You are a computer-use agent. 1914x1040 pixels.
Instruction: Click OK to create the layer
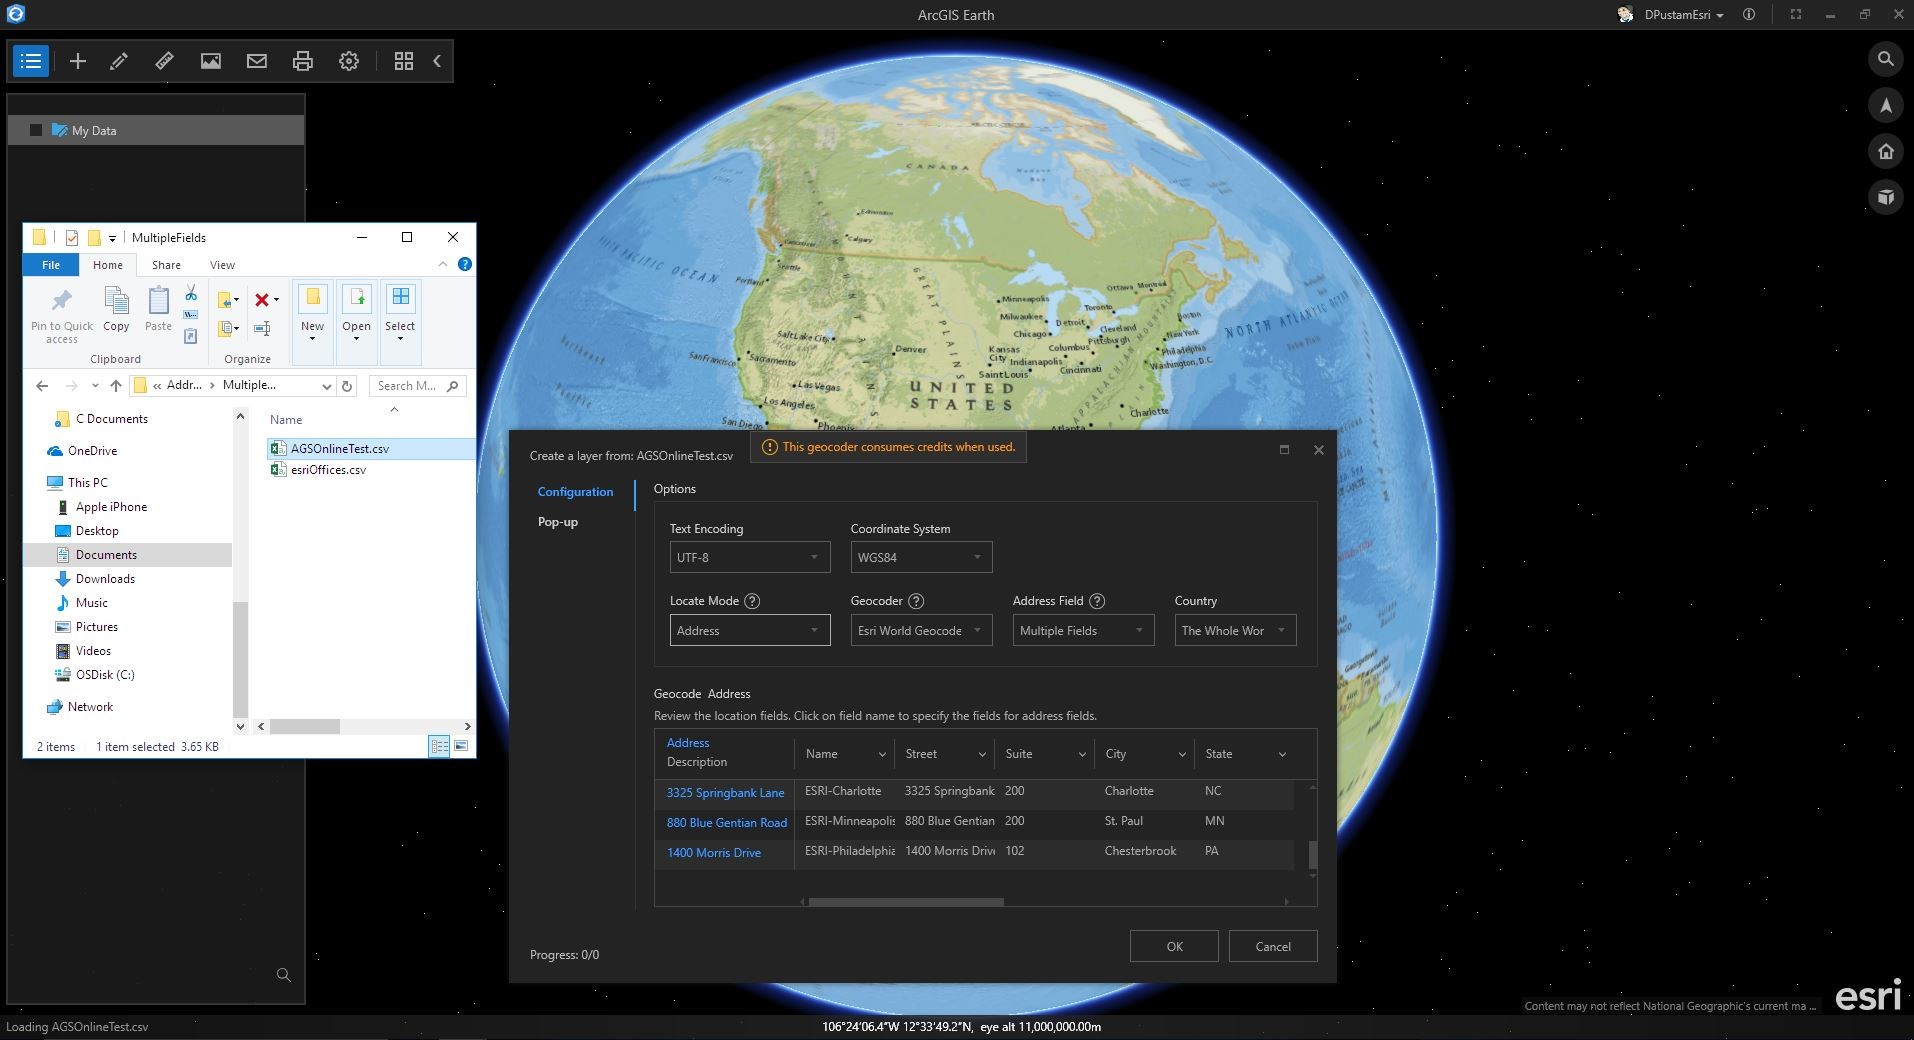coord(1174,946)
